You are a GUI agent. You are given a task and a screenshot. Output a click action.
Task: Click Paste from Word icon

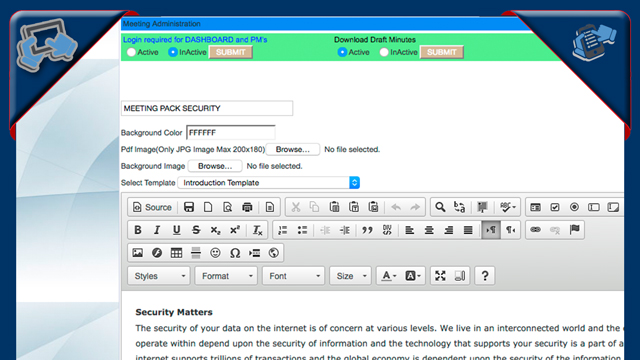point(373,207)
